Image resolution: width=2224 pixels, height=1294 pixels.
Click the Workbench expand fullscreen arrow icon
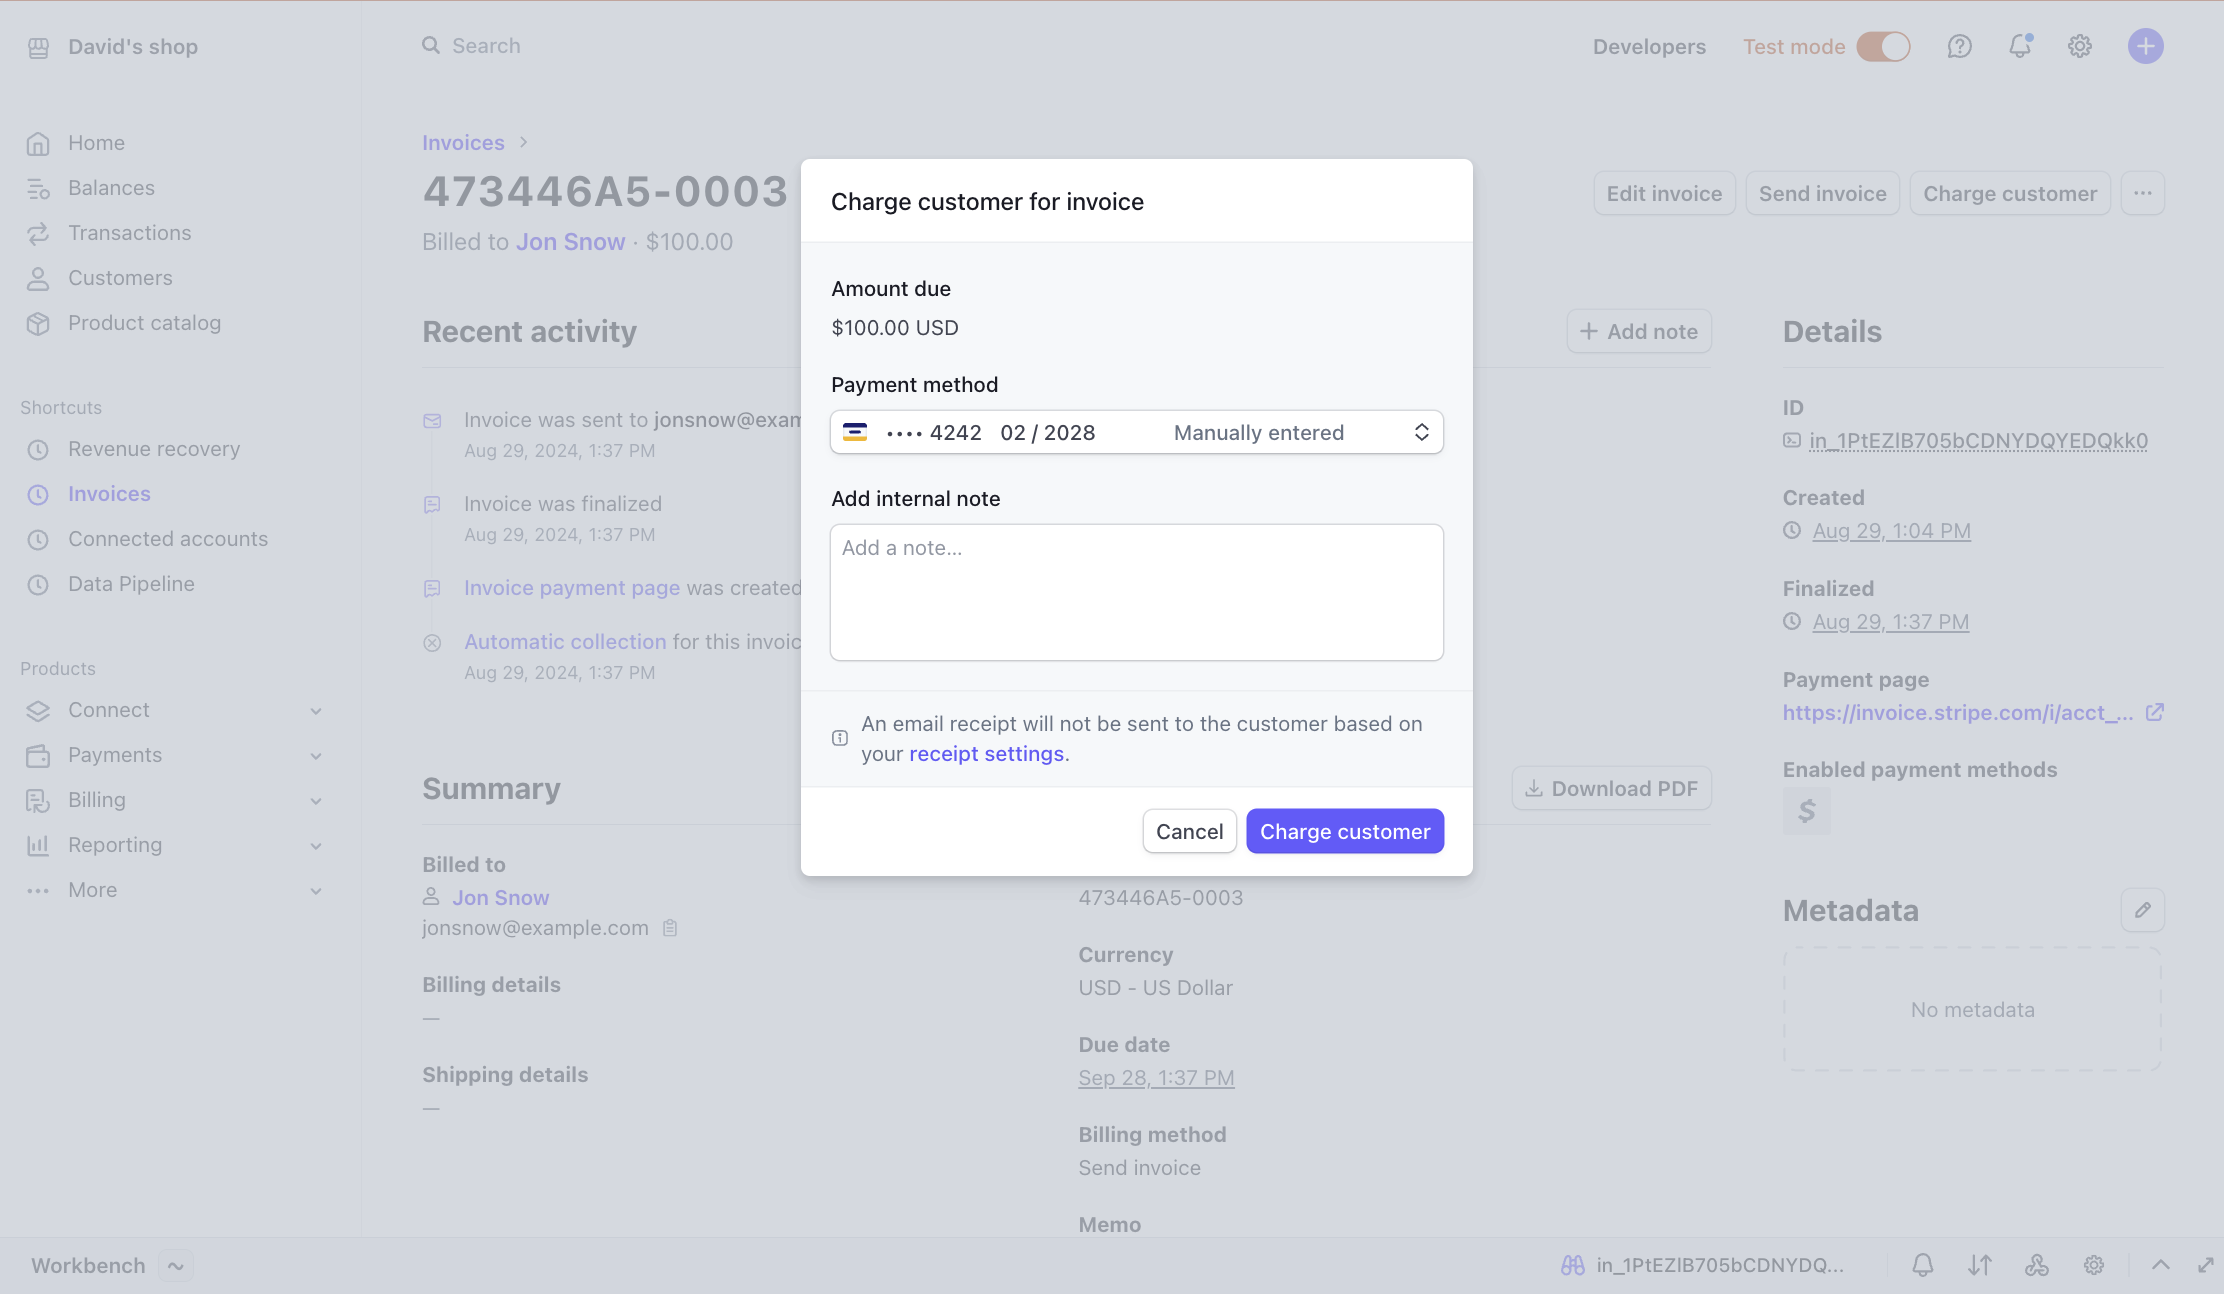(x=2205, y=1265)
